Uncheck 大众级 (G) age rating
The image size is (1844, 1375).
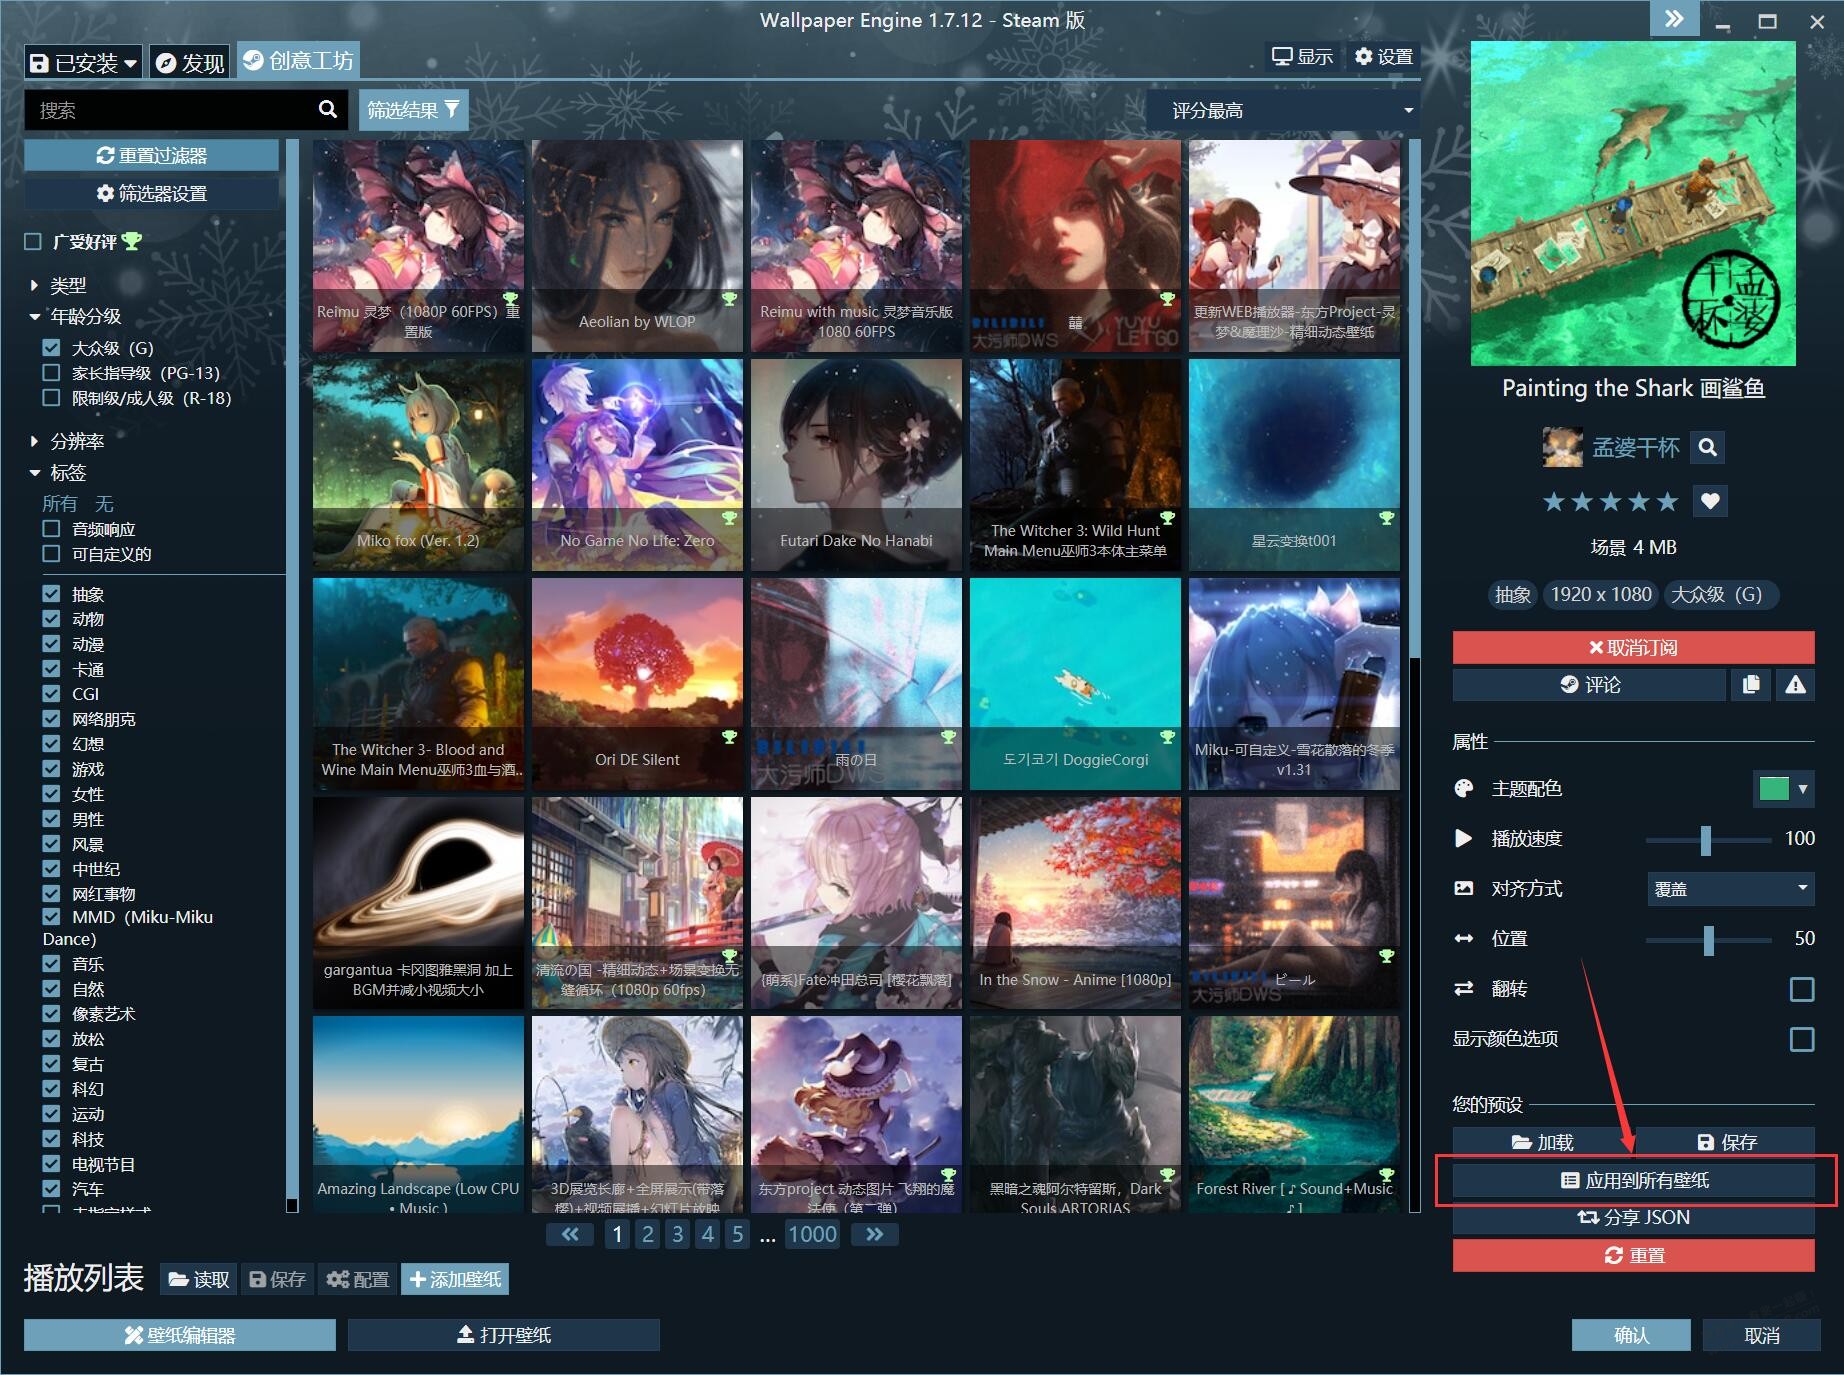click(x=51, y=347)
